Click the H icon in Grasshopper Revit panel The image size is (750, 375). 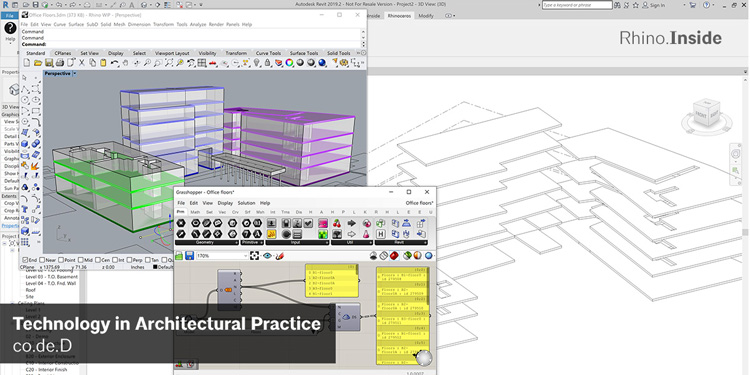click(381, 234)
